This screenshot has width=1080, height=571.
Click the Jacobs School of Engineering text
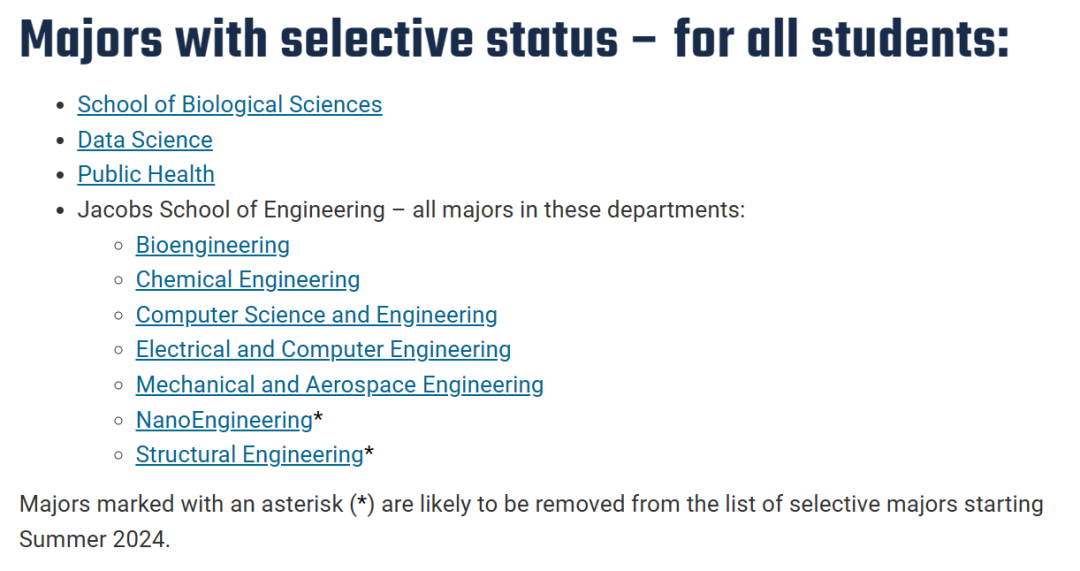click(x=231, y=209)
